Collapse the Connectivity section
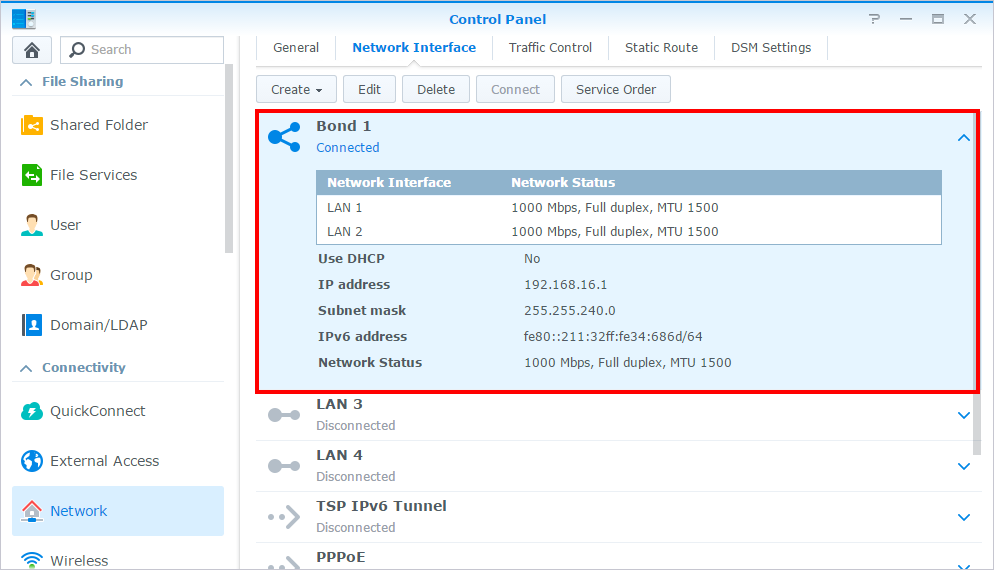 pos(26,368)
